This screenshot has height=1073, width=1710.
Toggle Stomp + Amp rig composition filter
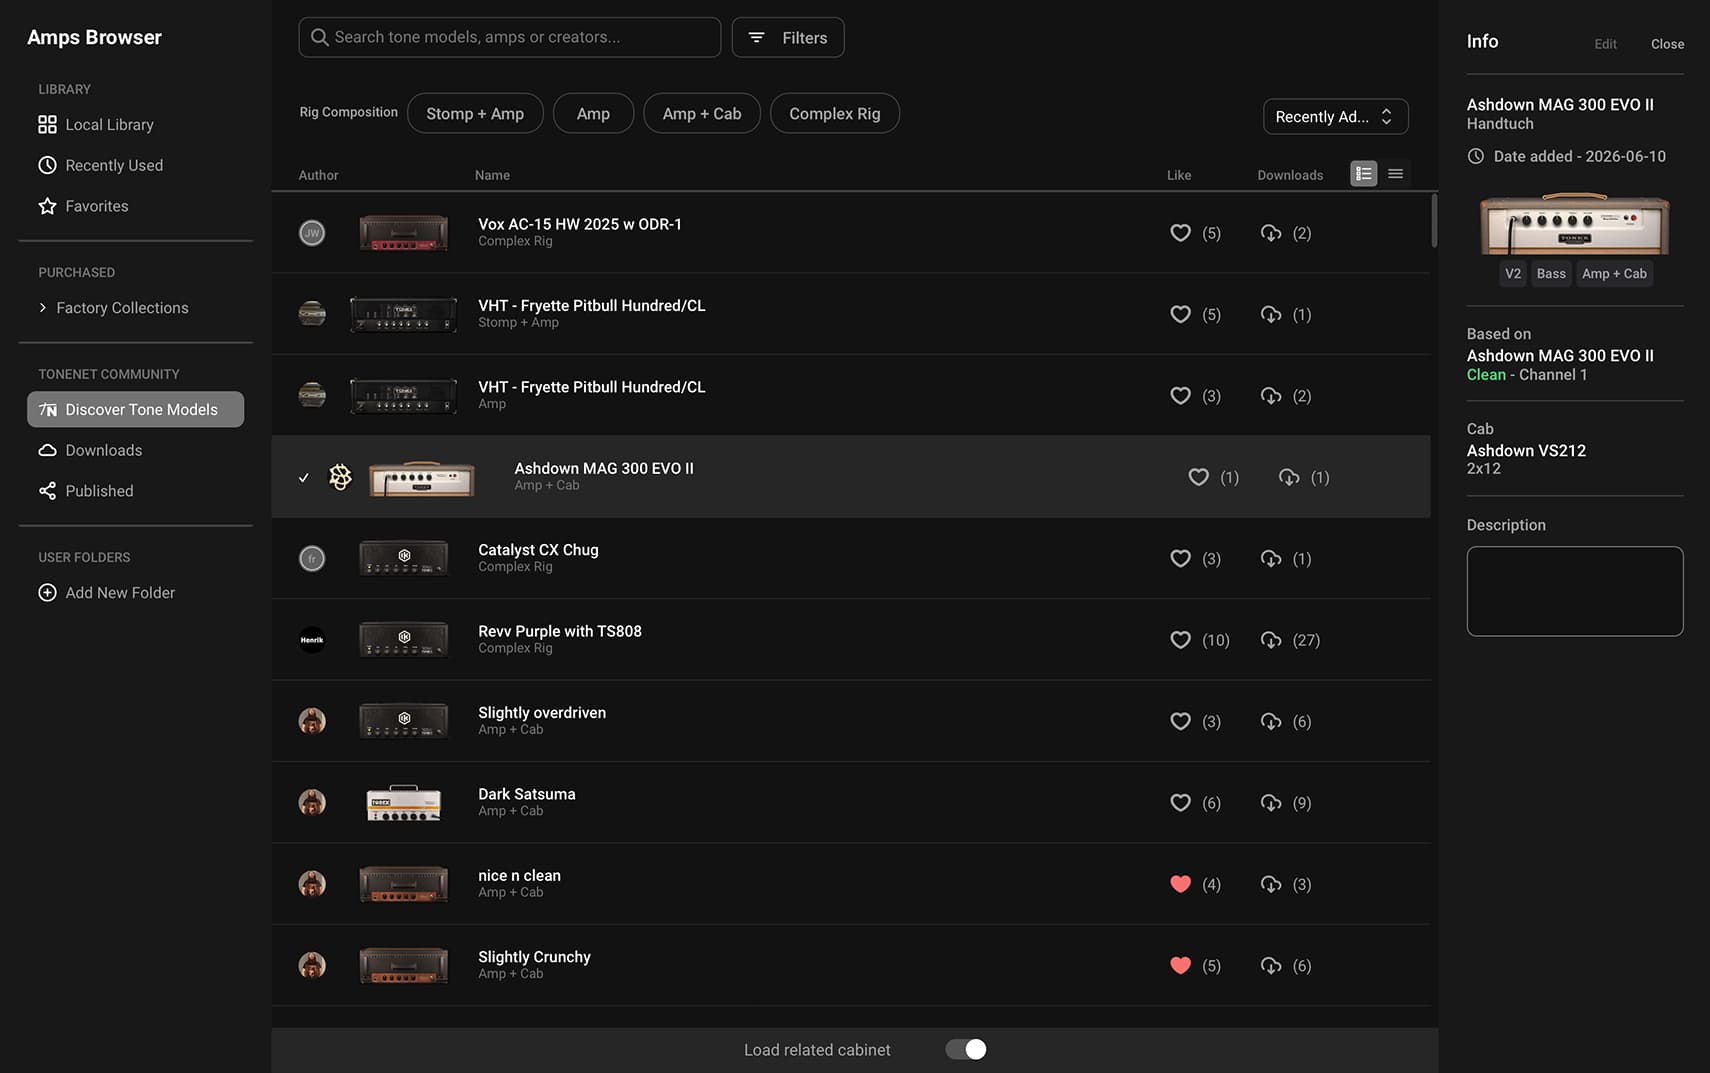pyautogui.click(x=475, y=113)
